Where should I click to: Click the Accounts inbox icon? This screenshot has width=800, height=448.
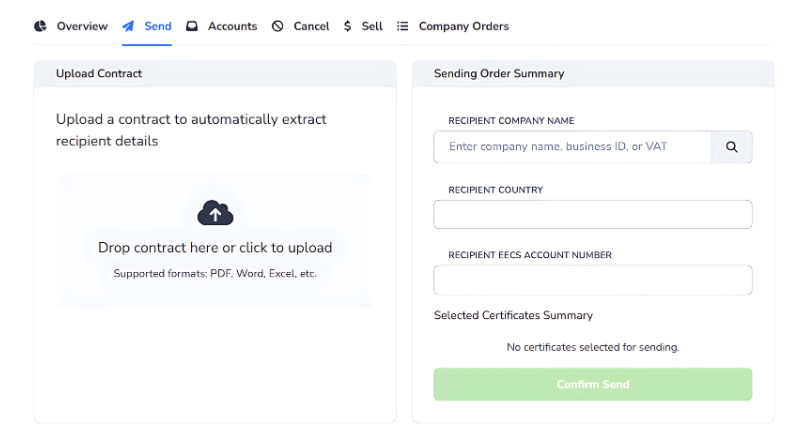(x=192, y=26)
